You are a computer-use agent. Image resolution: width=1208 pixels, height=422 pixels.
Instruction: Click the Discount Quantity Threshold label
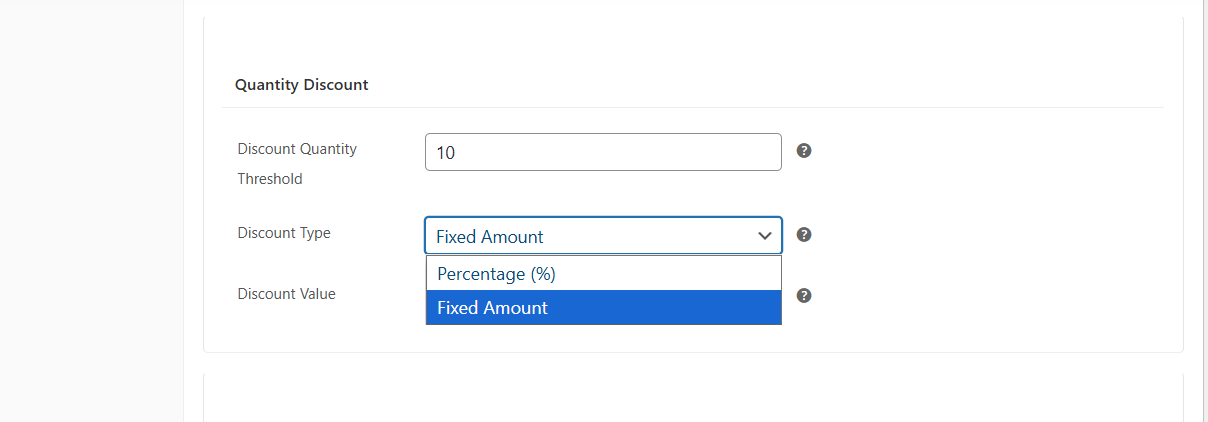tap(297, 149)
